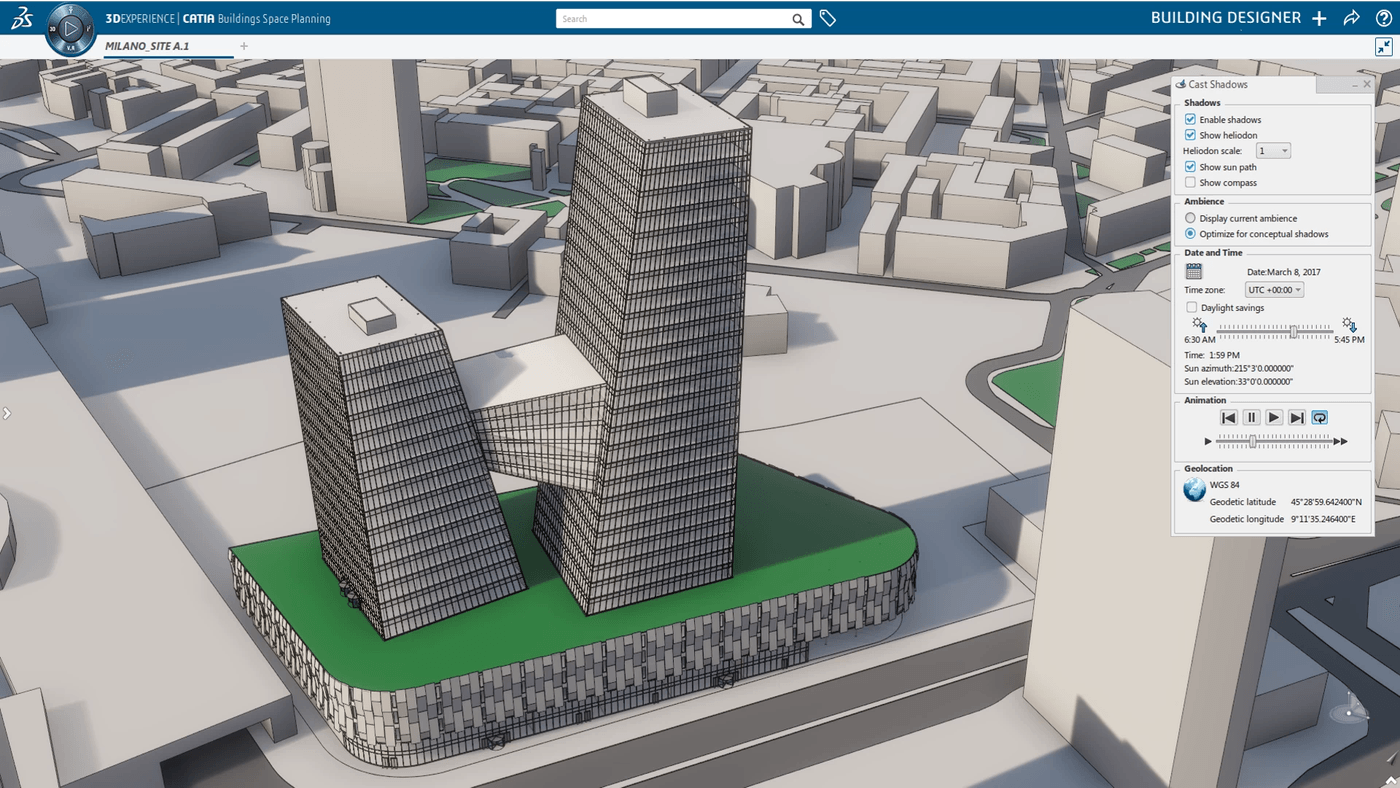This screenshot has width=1400, height=788.
Task: Expand the collapsed left side panel chevron
Action: click(x=6, y=411)
